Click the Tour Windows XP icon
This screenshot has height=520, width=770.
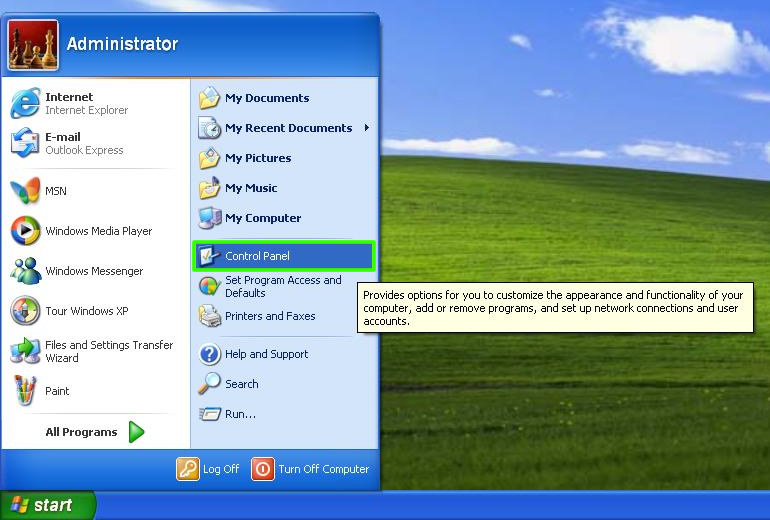pos(25,310)
